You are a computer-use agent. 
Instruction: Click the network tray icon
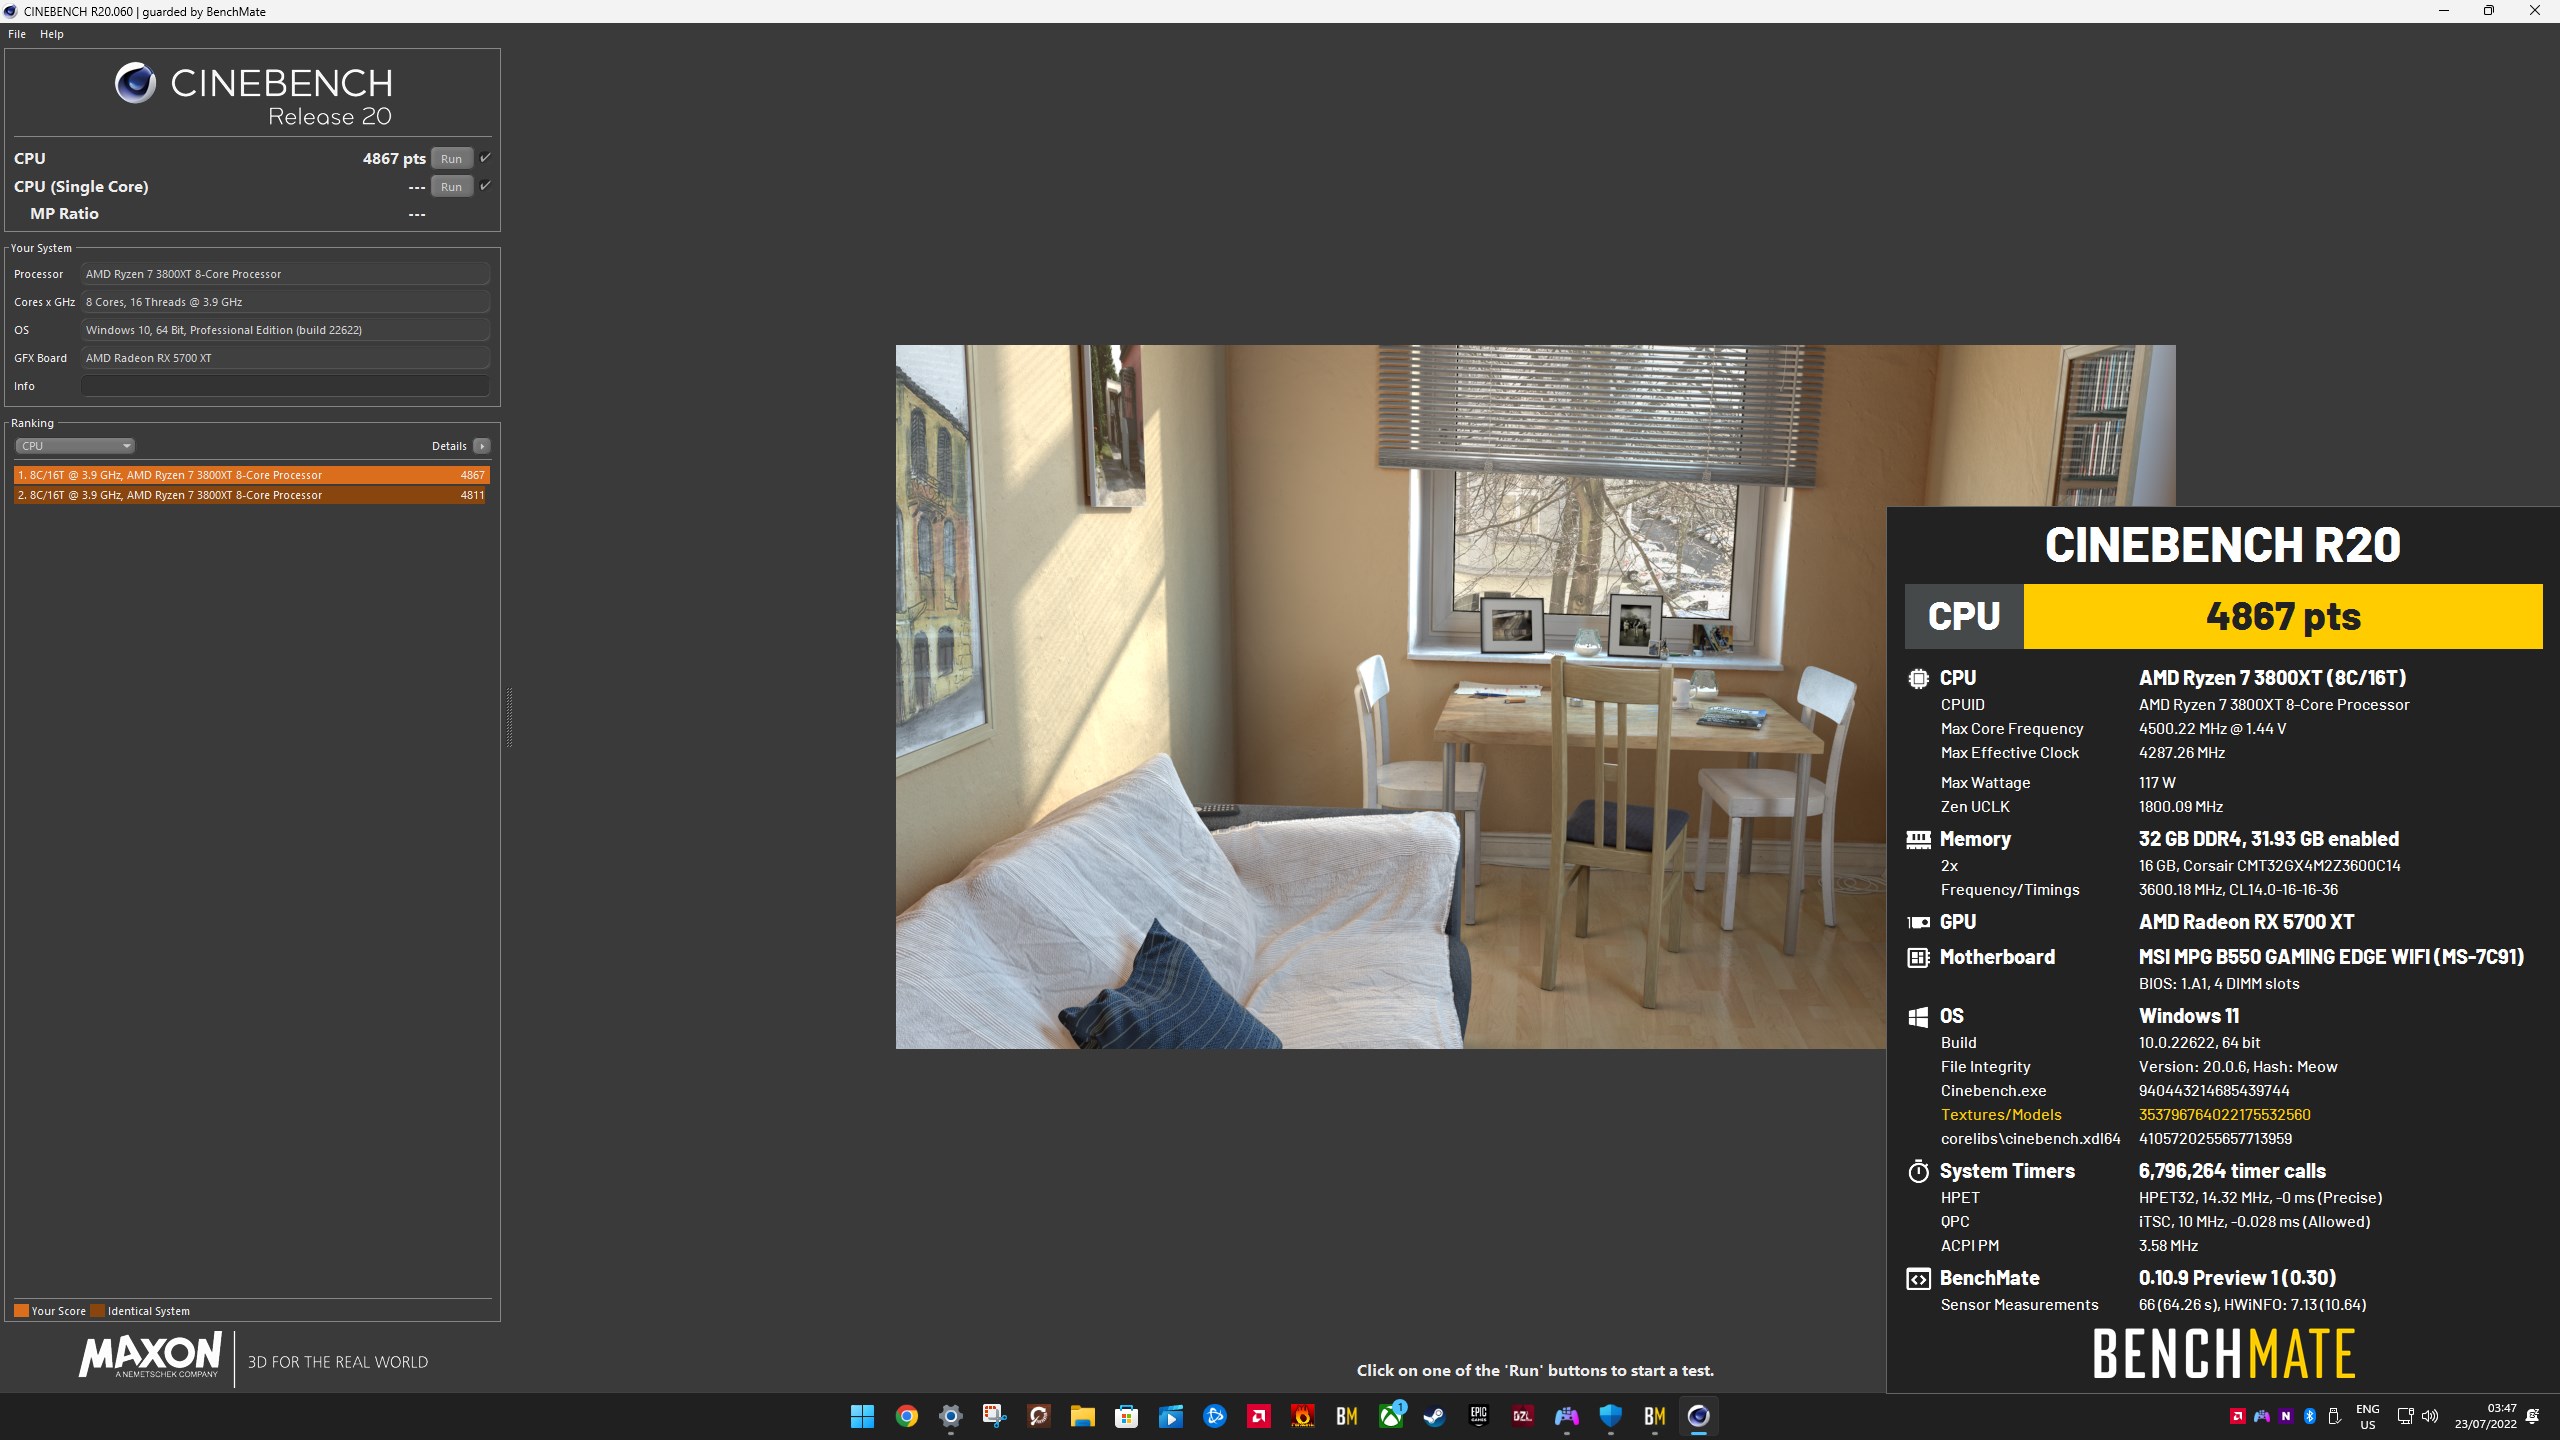point(2405,1416)
